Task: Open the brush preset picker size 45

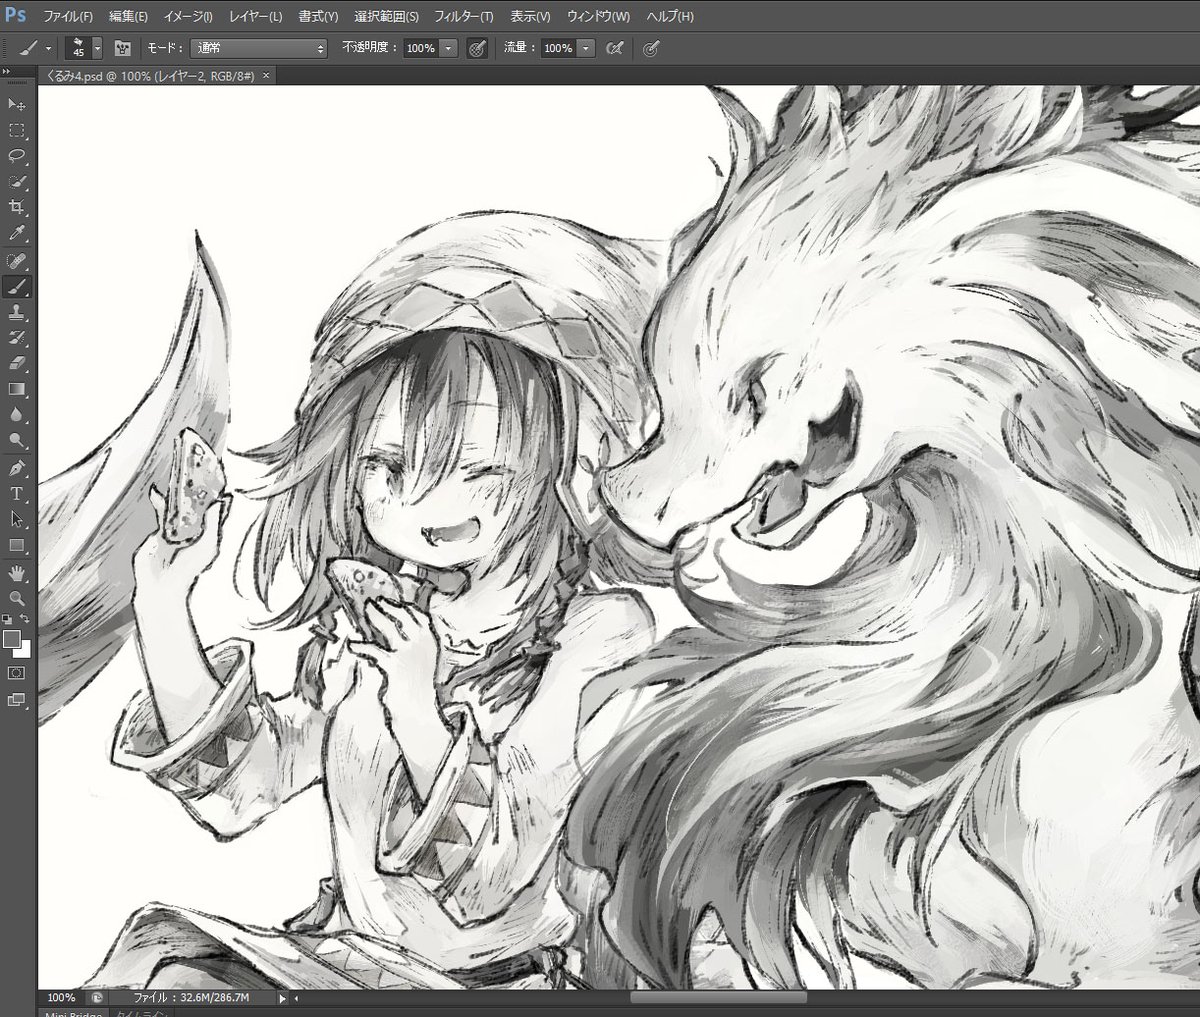Action: (84, 47)
